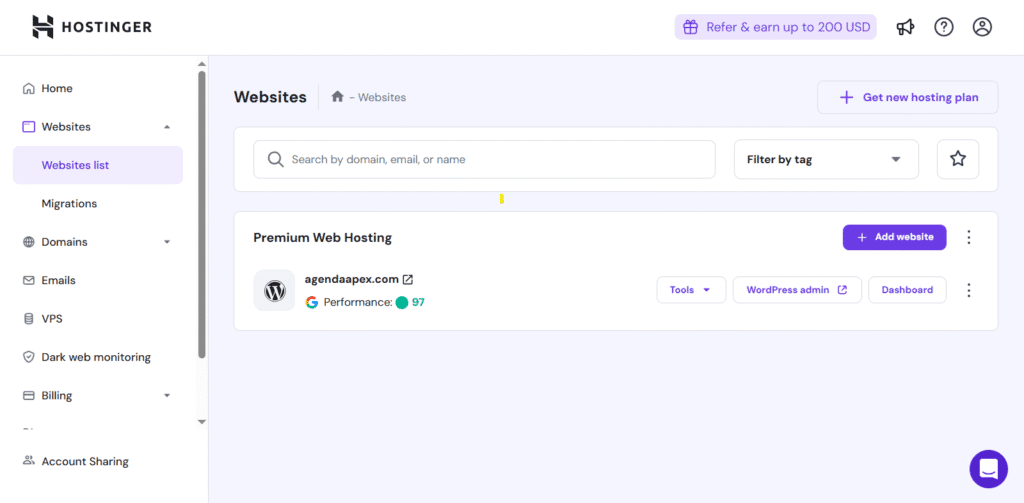This screenshot has width=1024, height=503.
Task: Click the sidebar vertical scrollbar thumb
Action: (x=202, y=216)
